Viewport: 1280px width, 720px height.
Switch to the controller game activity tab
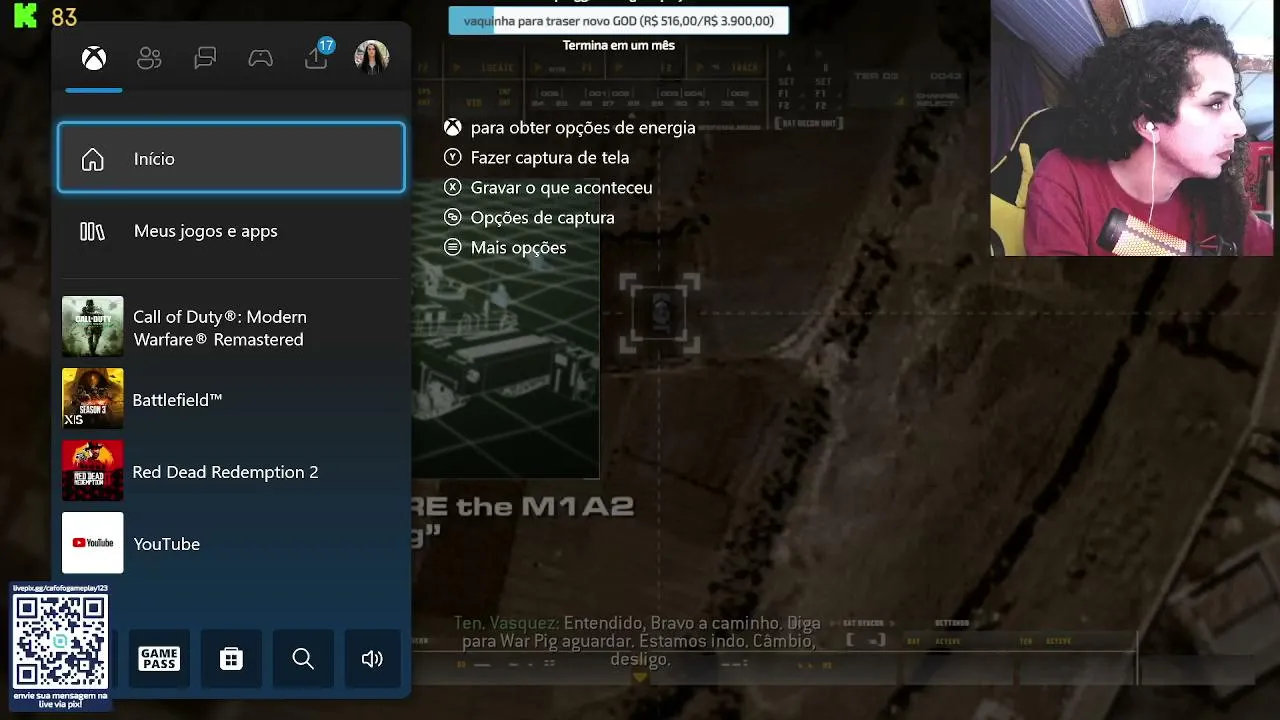point(261,58)
